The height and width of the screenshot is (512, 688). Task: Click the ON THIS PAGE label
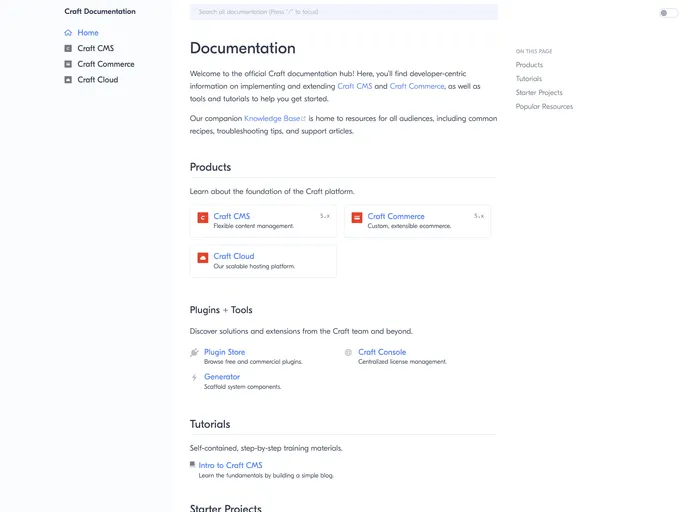click(534, 51)
